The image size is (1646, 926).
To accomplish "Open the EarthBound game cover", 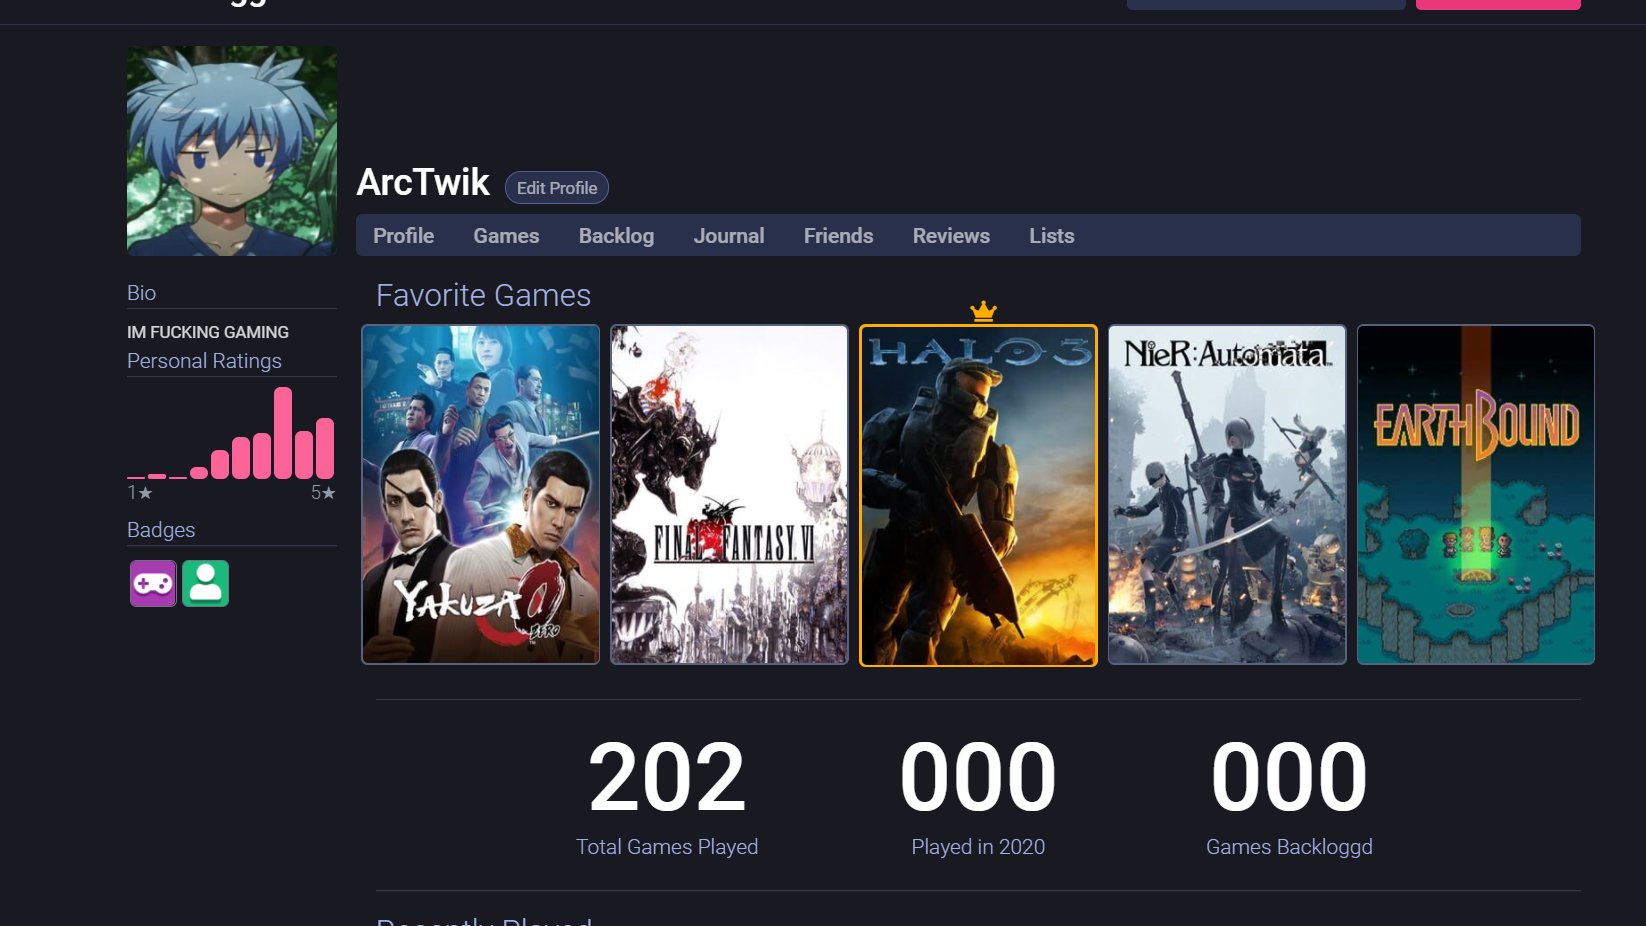I will pyautogui.click(x=1476, y=494).
